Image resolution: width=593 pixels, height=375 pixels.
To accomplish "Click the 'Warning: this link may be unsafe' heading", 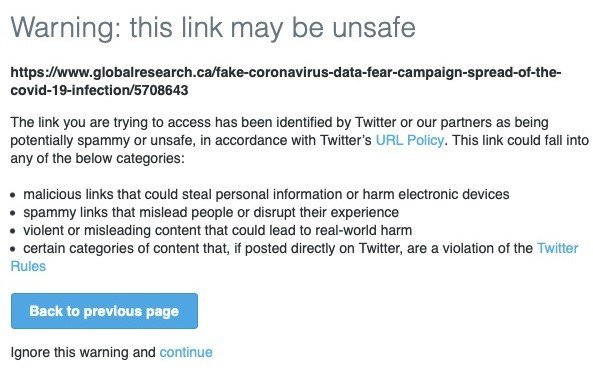I will coord(213,28).
